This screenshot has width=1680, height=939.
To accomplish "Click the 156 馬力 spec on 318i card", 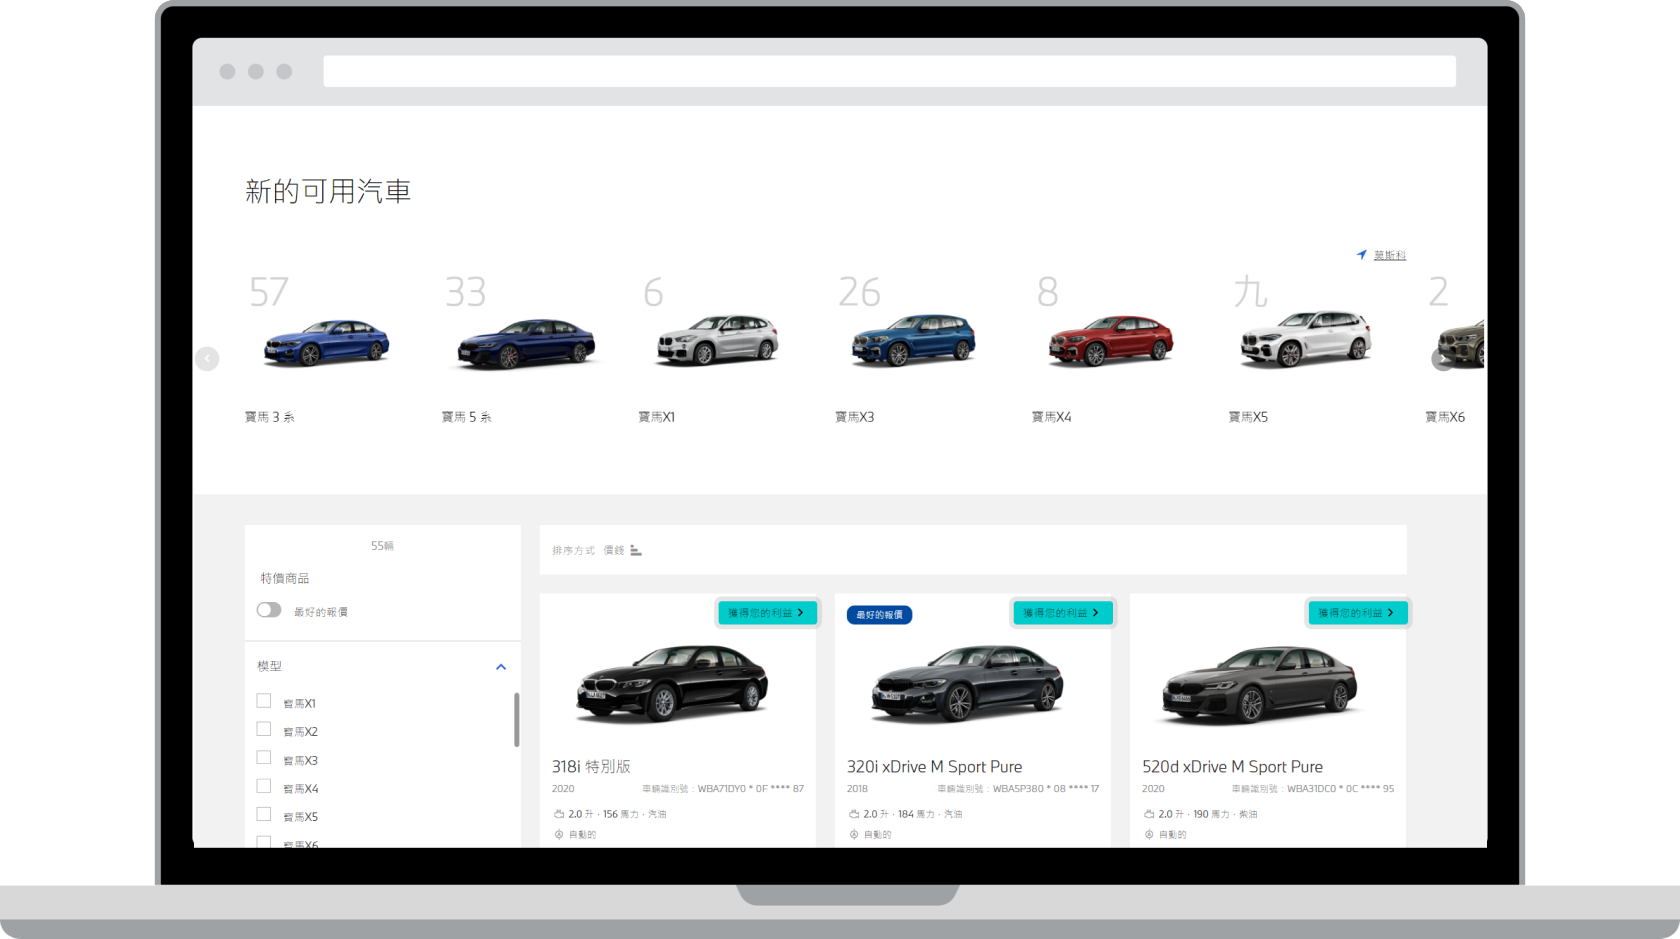I will coord(621,814).
